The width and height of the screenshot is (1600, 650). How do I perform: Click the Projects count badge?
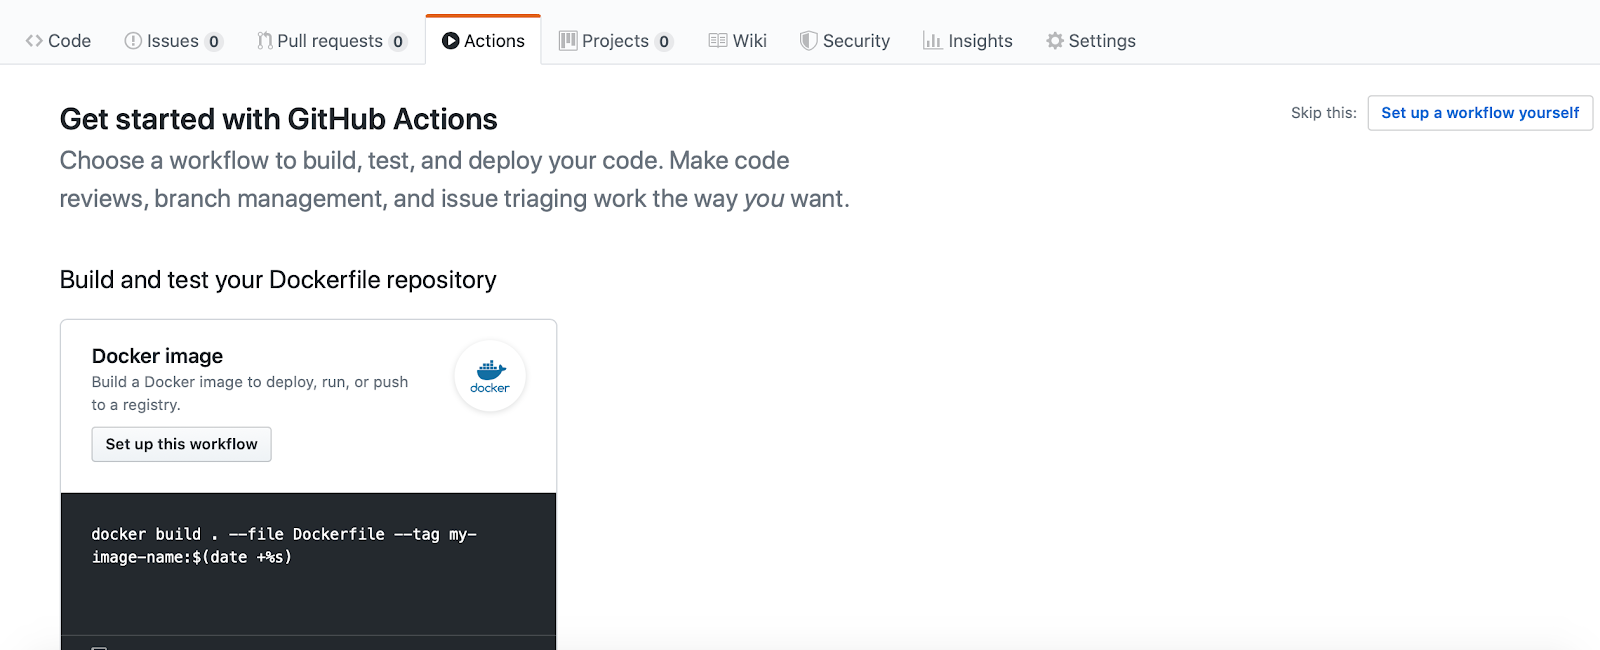(664, 42)
